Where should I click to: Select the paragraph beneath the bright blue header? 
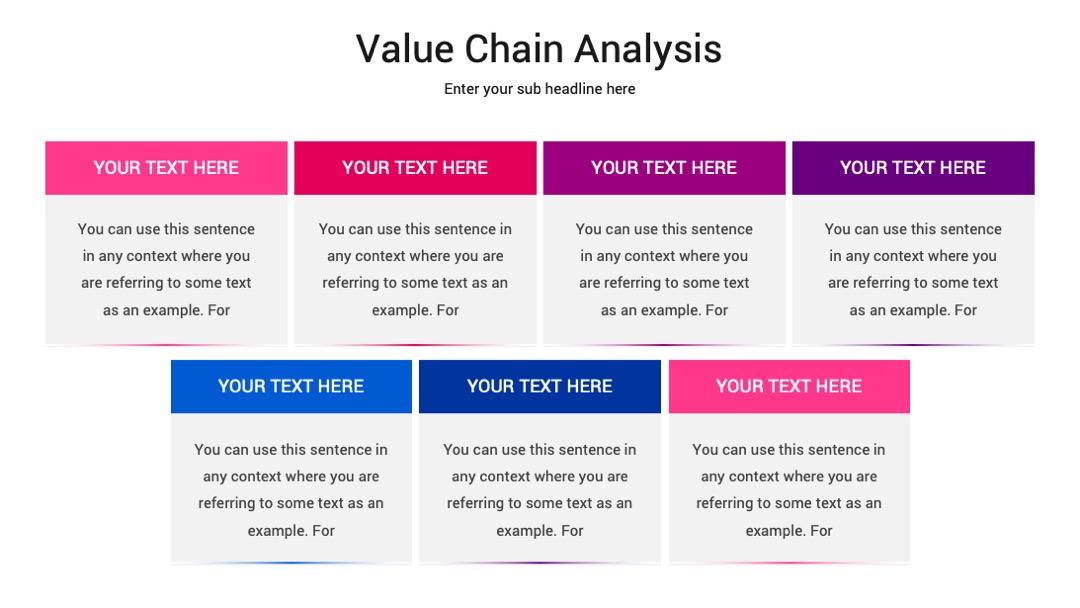291,490
